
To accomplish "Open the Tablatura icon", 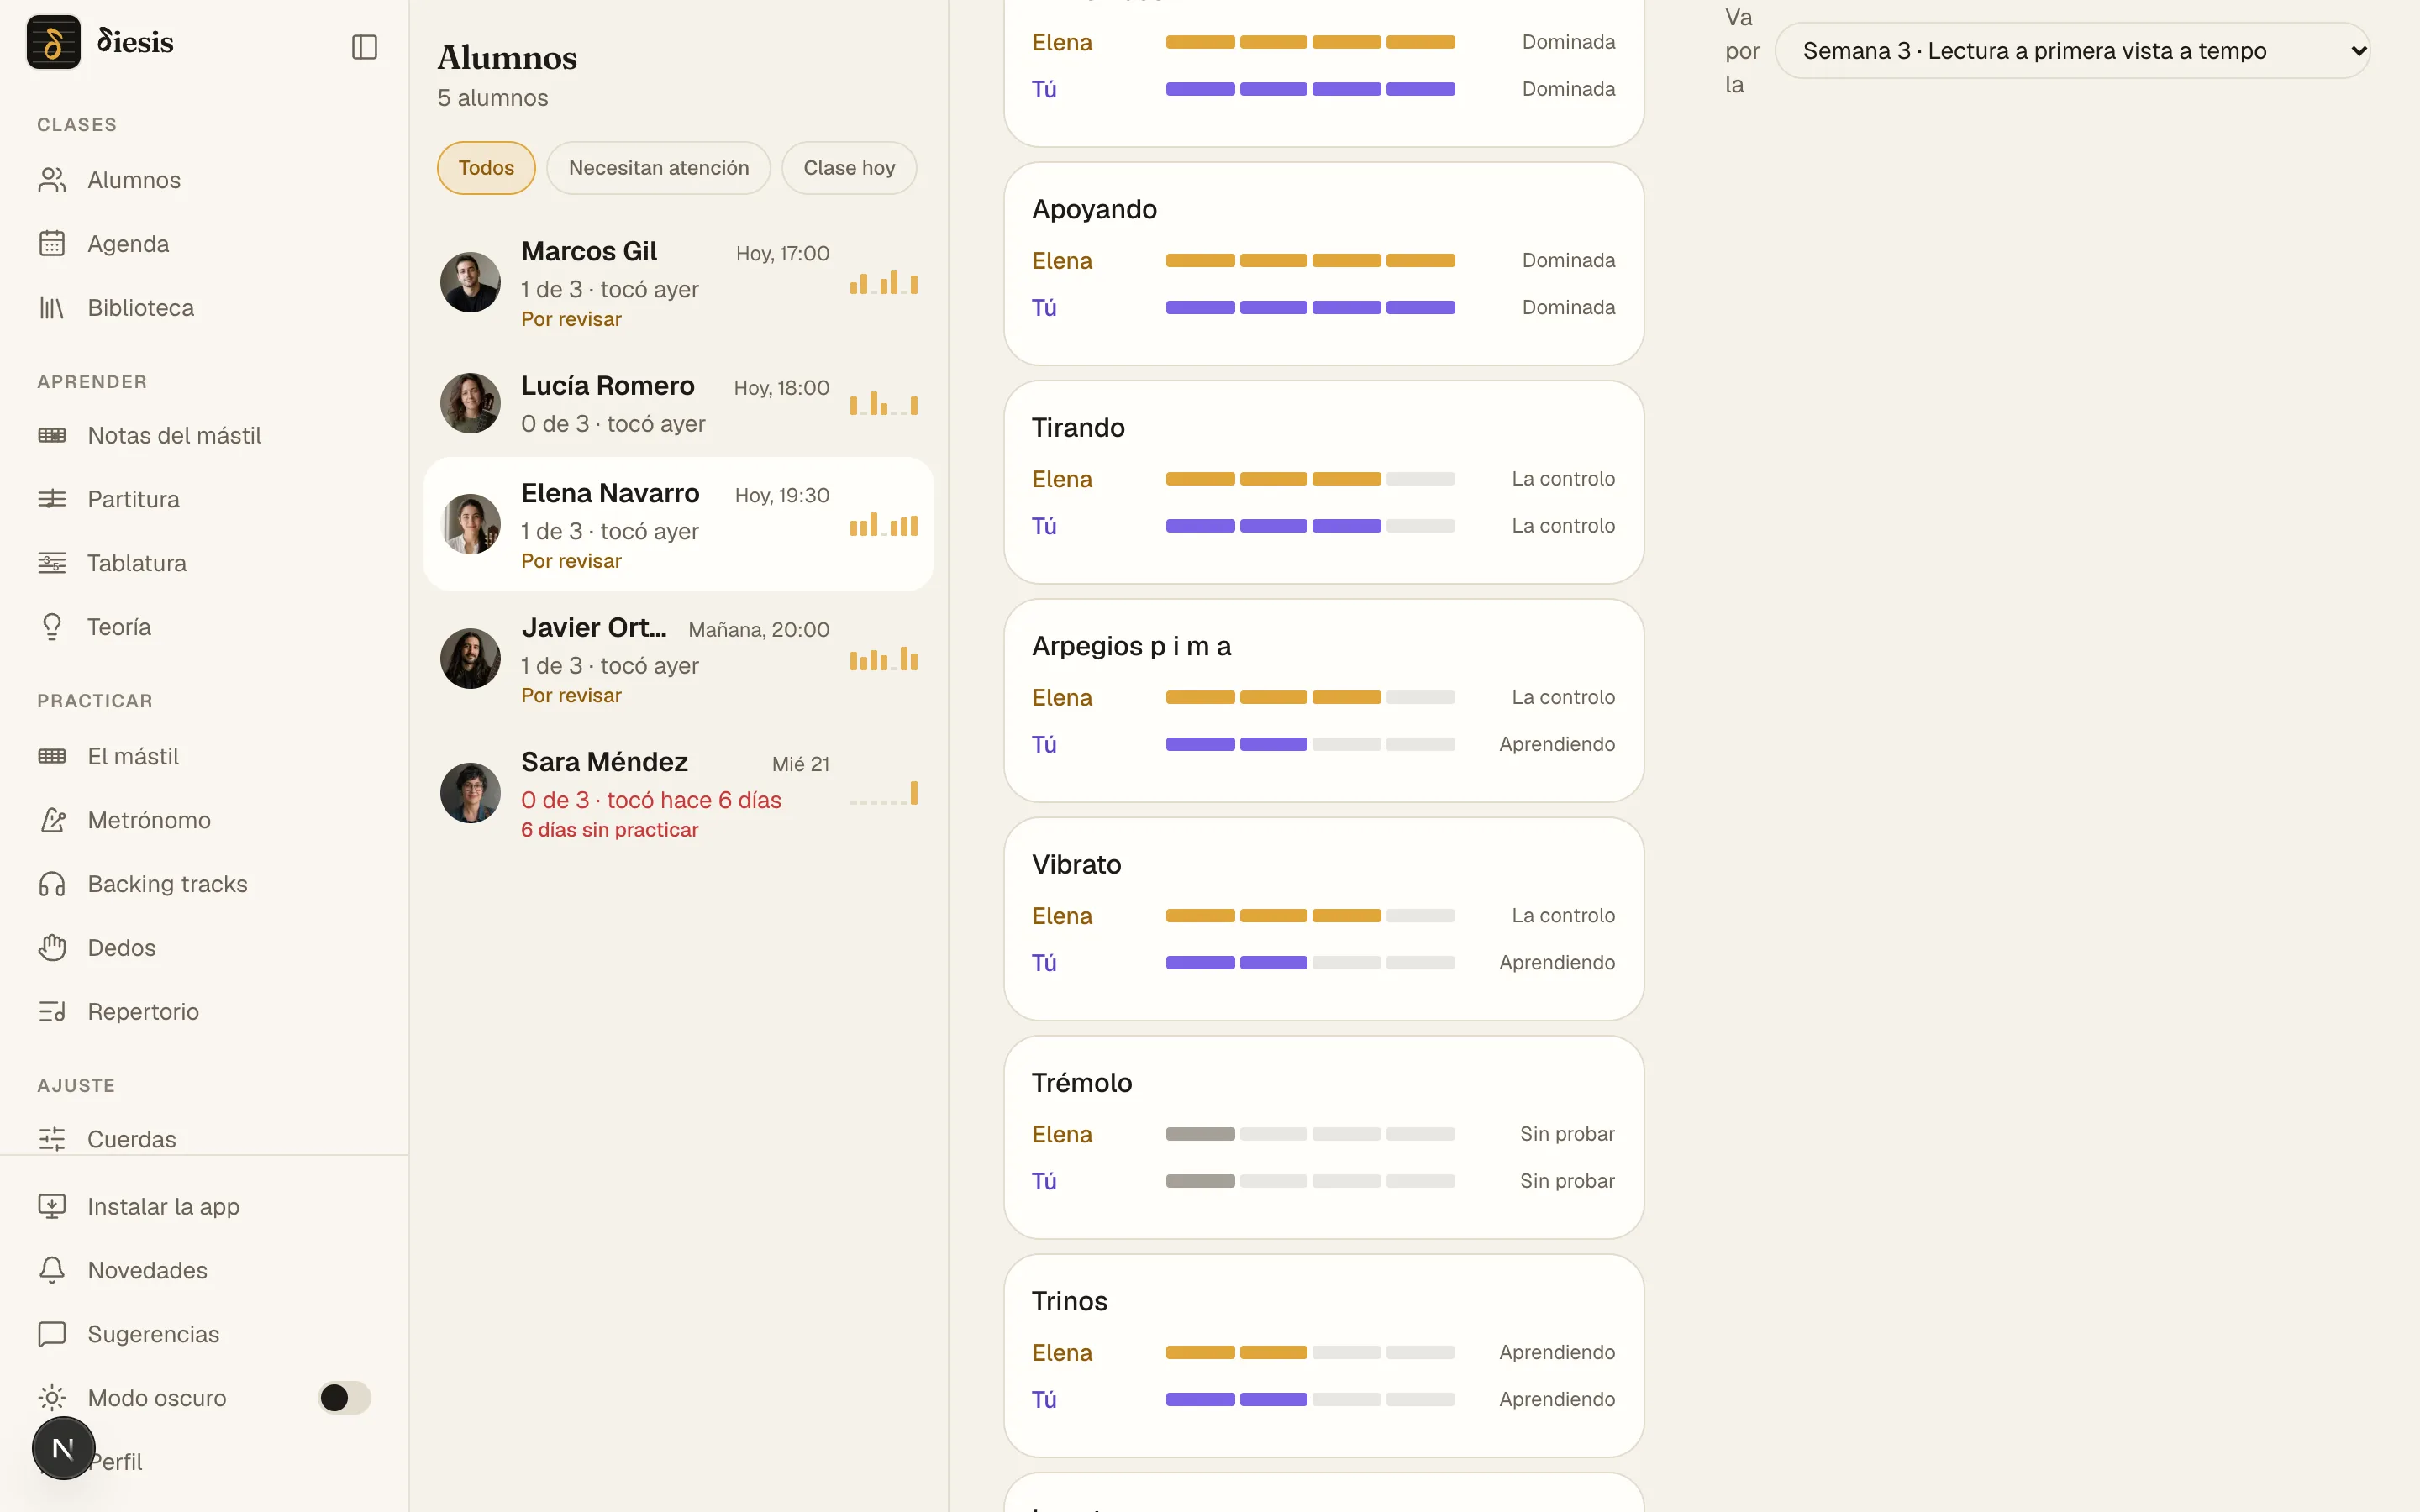I will click(52, 563).
